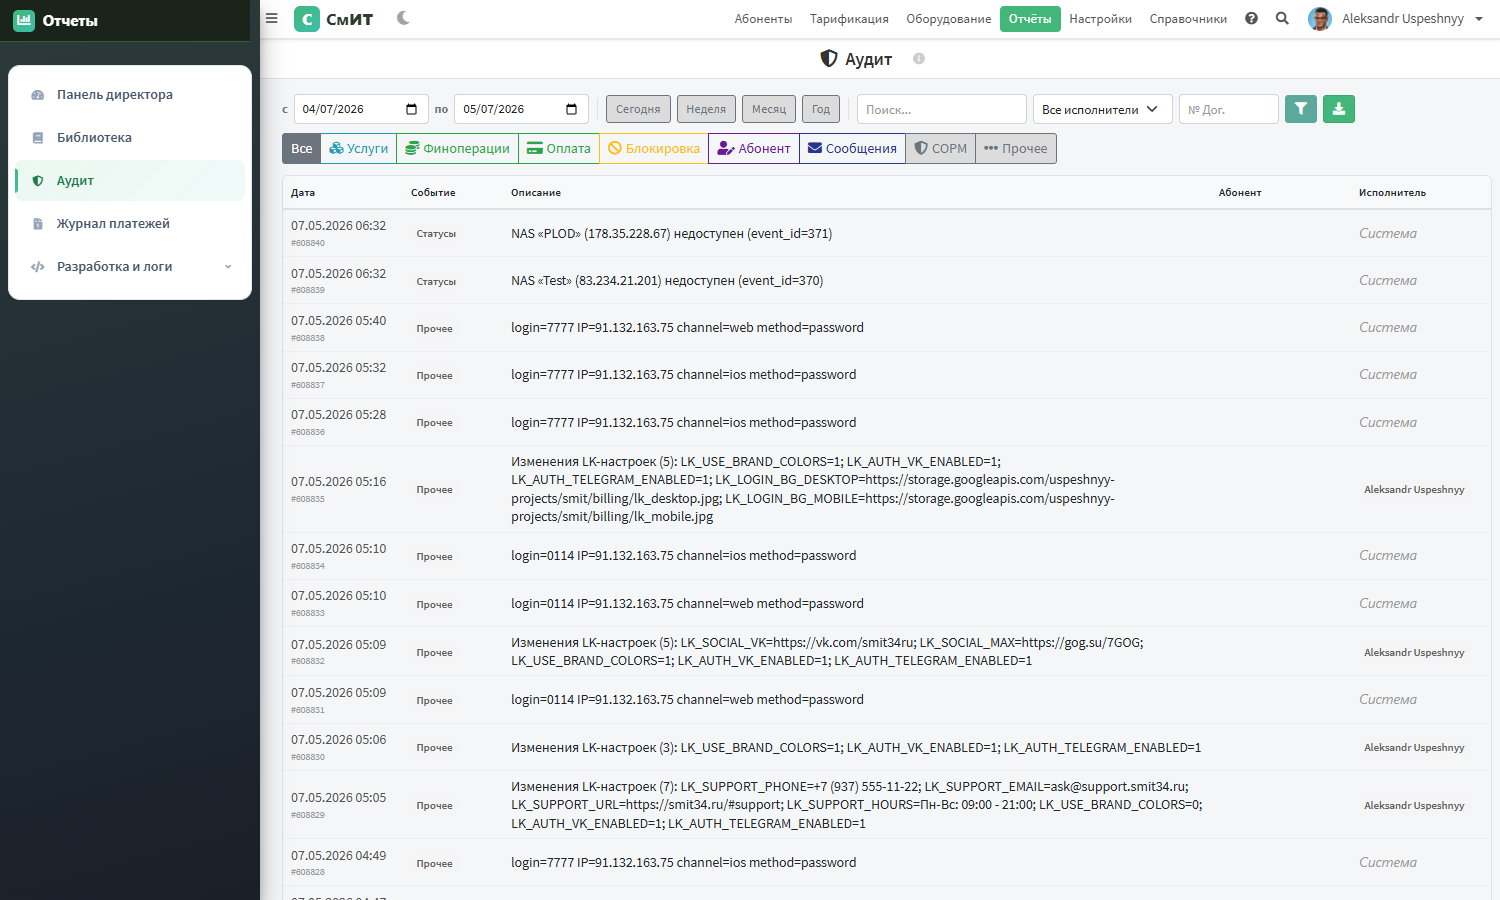1500x900 pixels.
Task: Open Абоненты in top navigation
Action: (763, 19)
